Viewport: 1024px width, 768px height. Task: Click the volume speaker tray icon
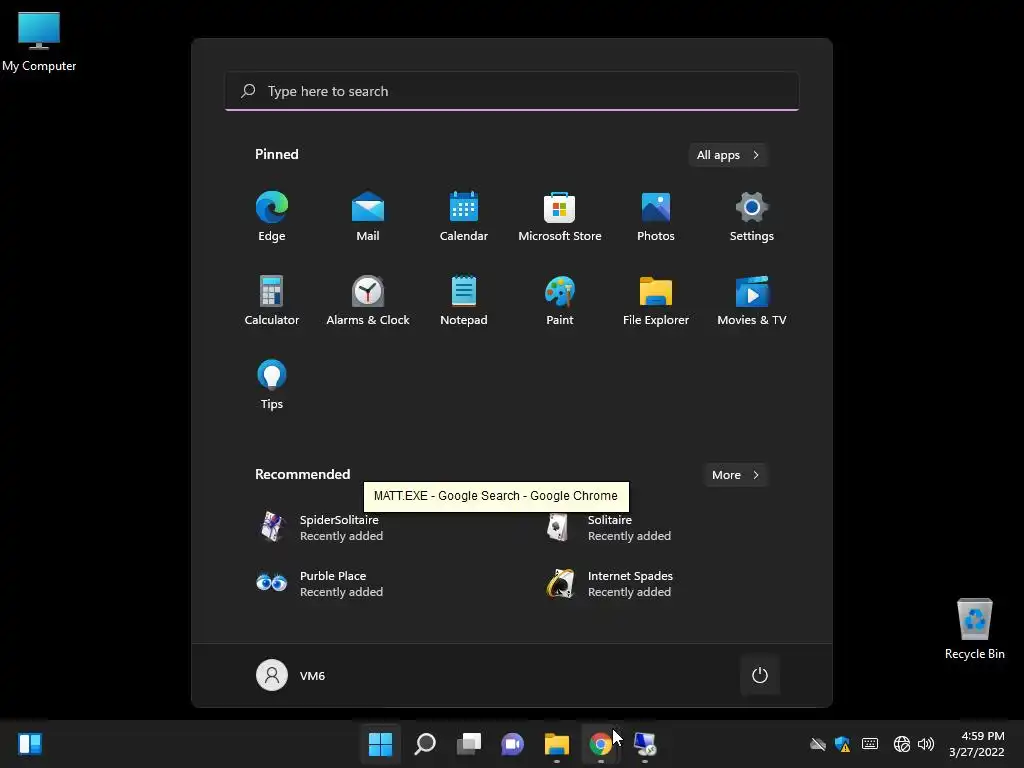tap(926, 743)
